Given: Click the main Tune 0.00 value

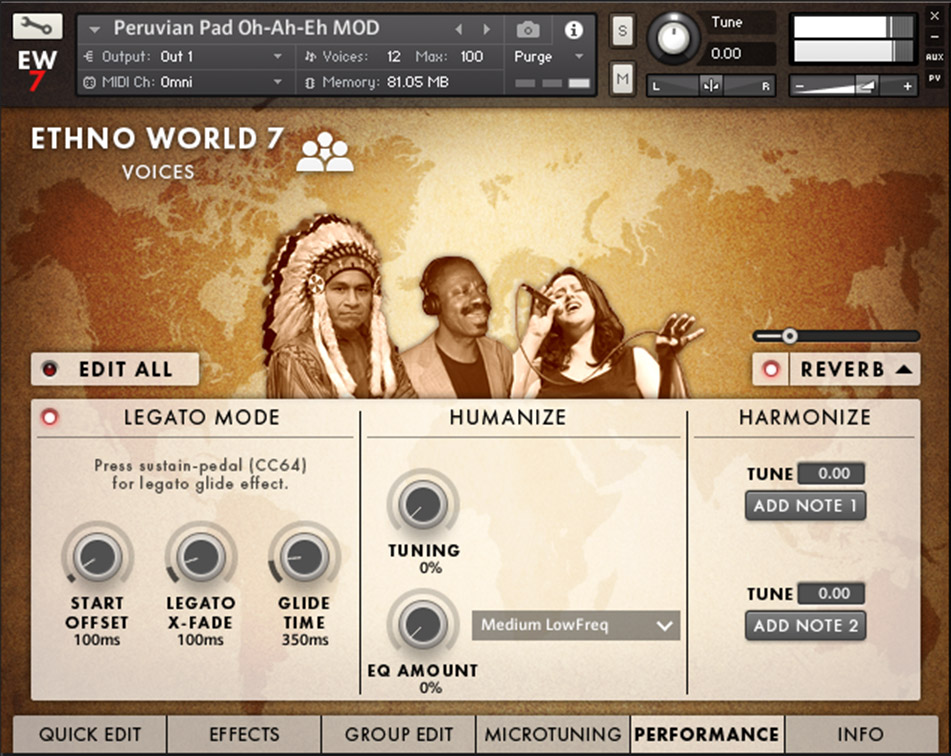Looking at the screenshot, I should 726,53.
